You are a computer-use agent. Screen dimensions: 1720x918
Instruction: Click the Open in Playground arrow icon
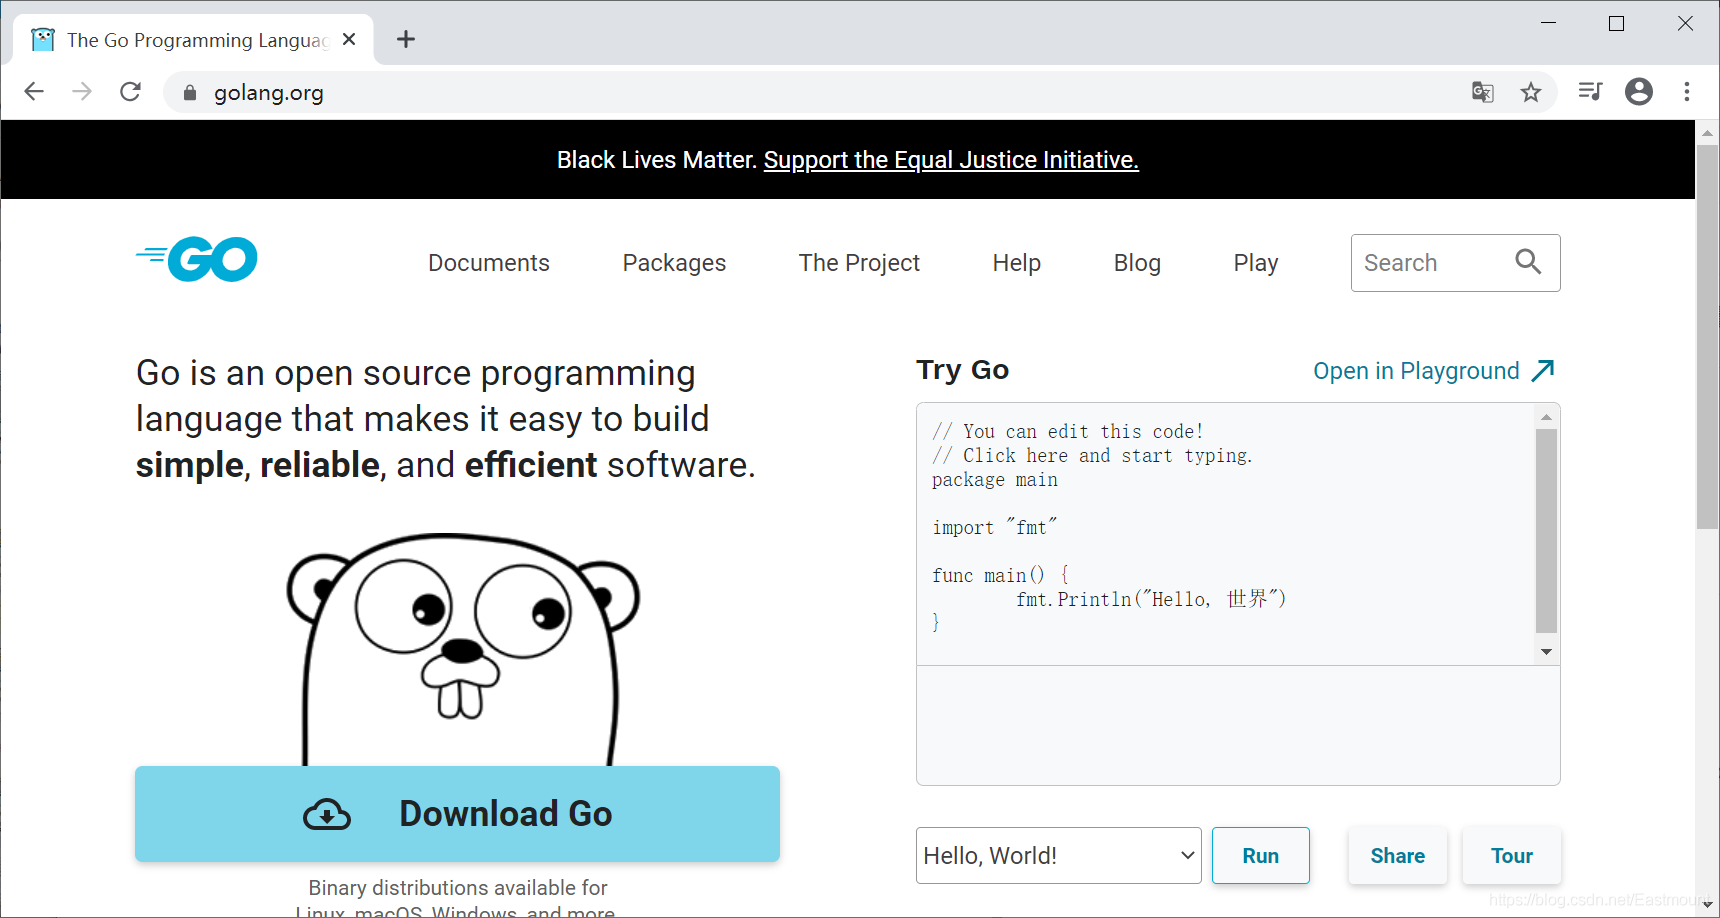(1543, 371)
